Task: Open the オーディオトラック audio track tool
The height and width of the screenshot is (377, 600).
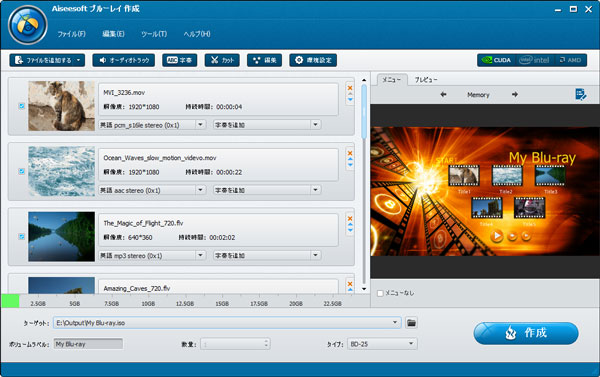Action: pyautogui.click(x=124, y=60)
